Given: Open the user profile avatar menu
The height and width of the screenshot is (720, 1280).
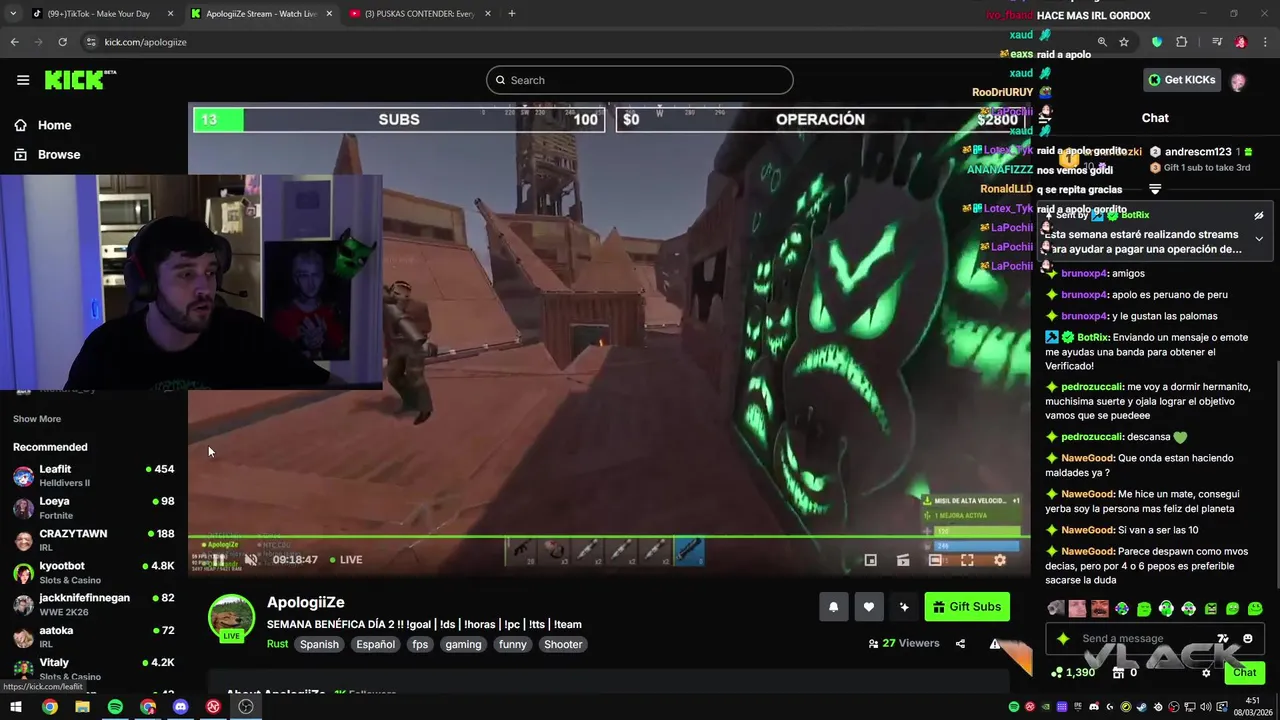Looking at the screenshot, I should (x=1238, y=81).
